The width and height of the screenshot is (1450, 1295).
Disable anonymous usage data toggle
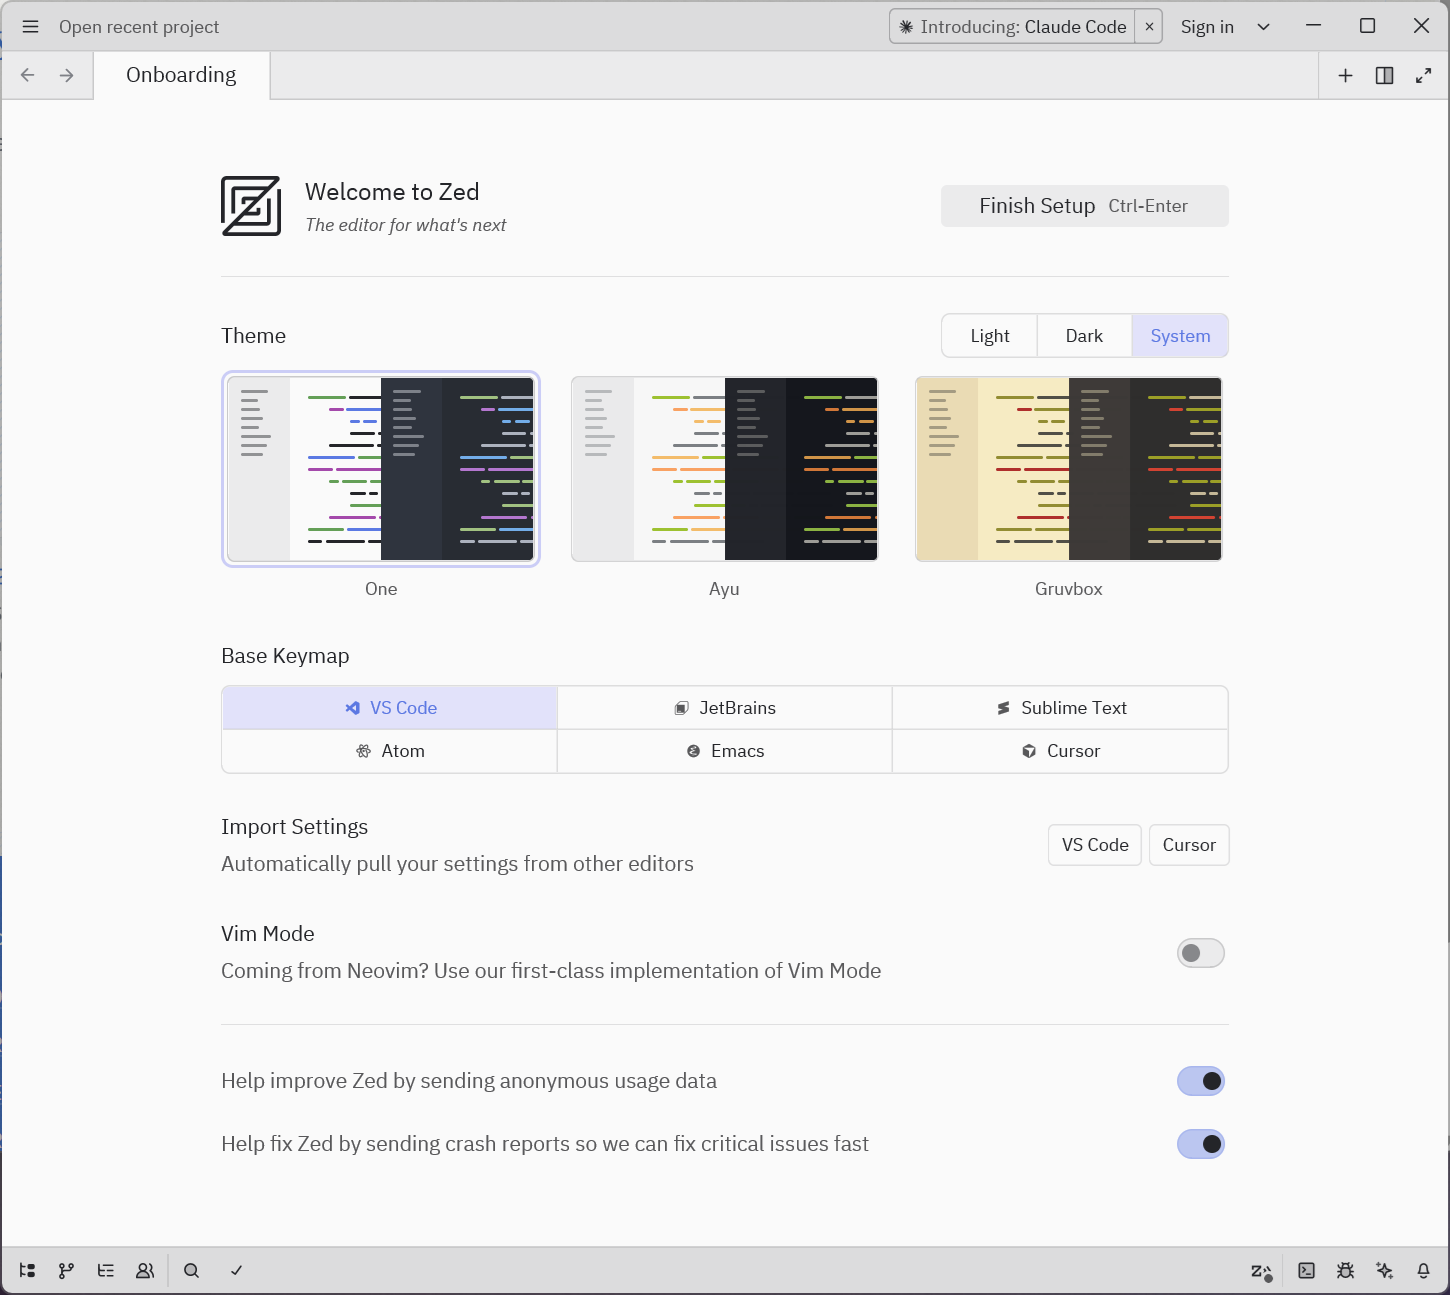[x=1200, y=1081]
